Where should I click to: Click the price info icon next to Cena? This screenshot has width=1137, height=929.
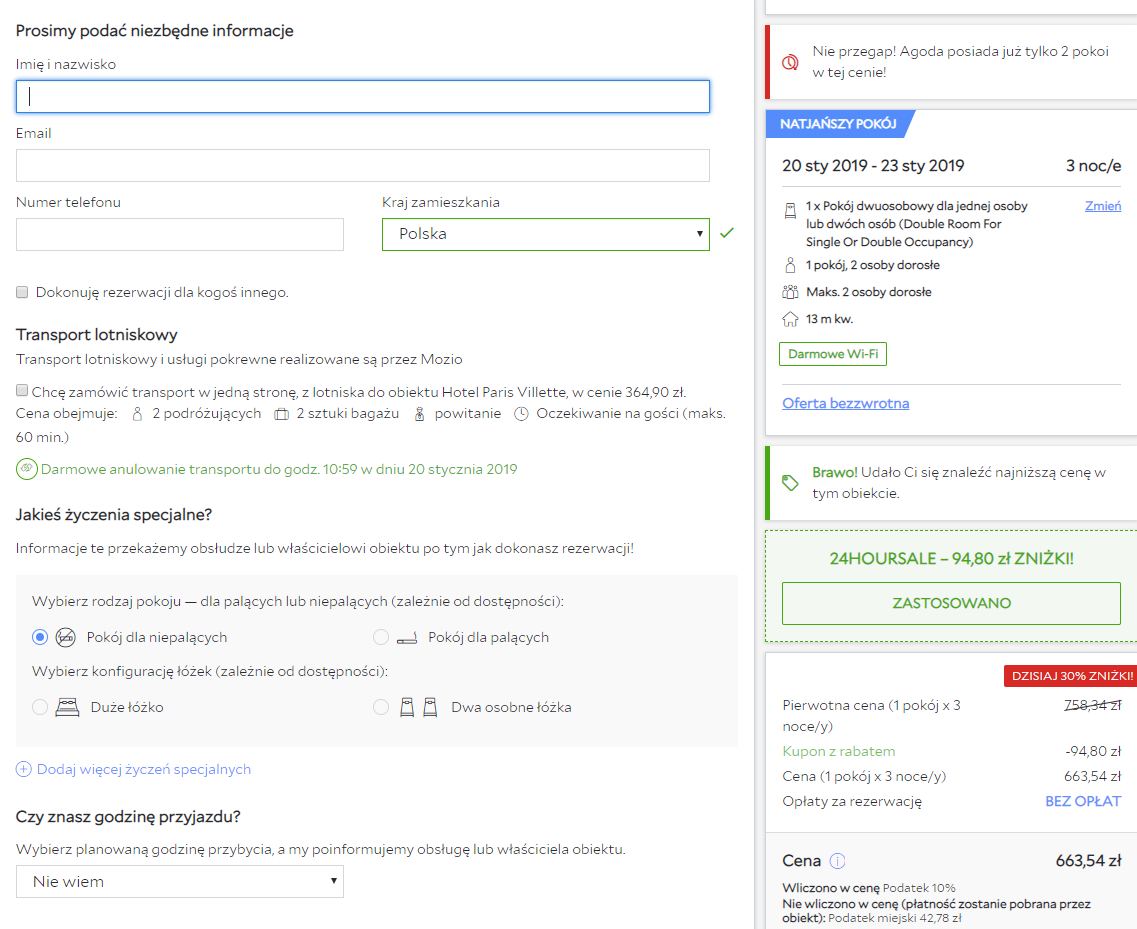click(x=837, y=861)
